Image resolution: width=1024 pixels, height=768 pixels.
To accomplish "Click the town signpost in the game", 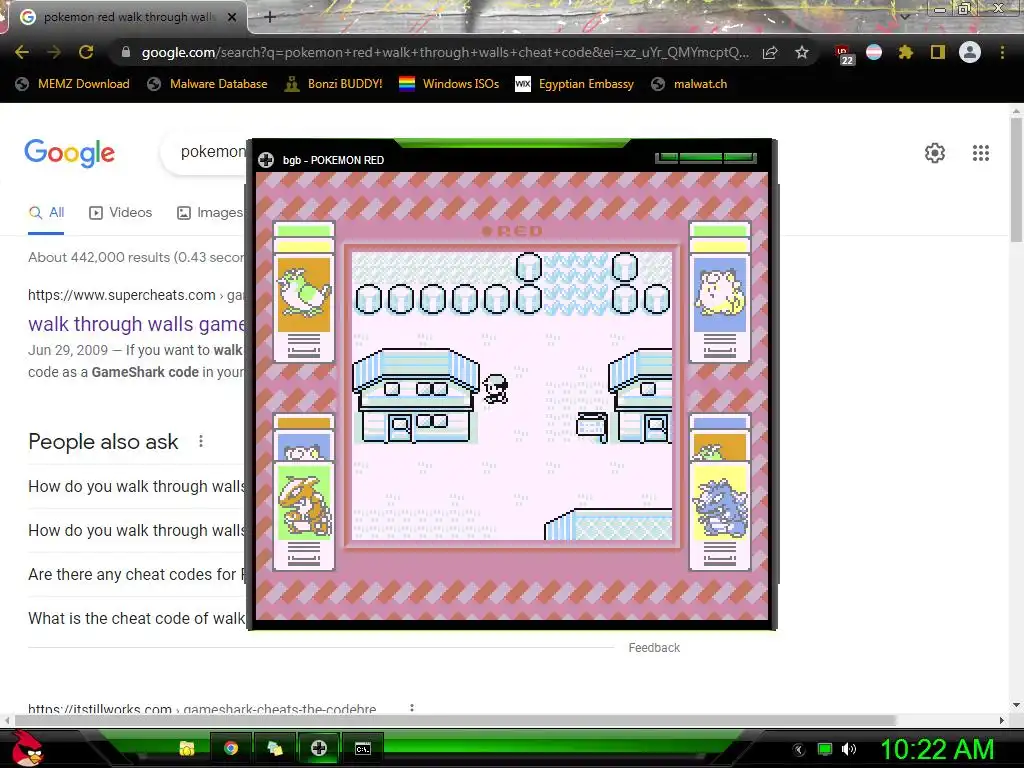I will point(592,426).
